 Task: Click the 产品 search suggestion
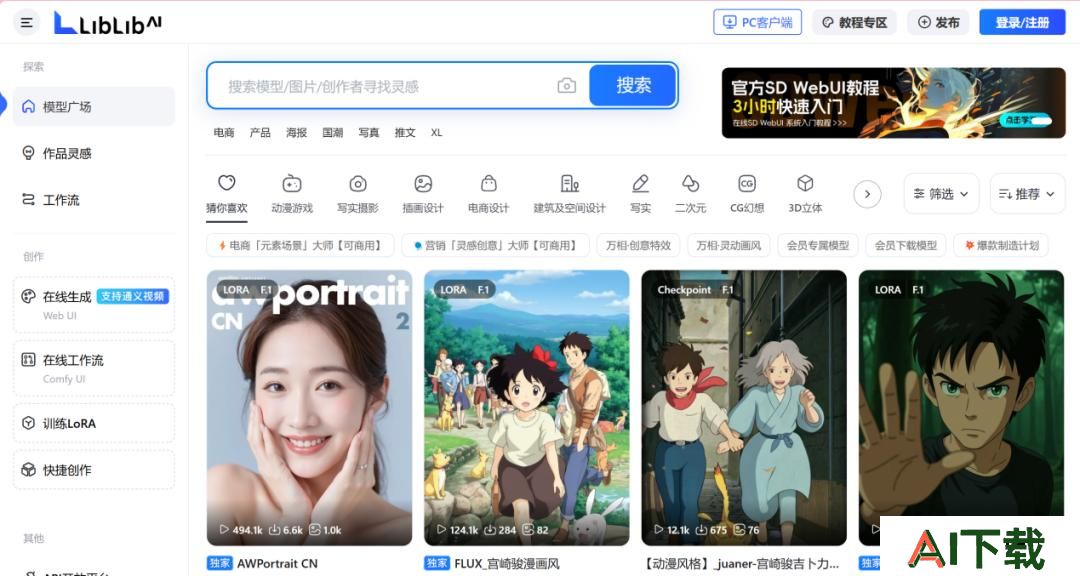coord(260,132)
